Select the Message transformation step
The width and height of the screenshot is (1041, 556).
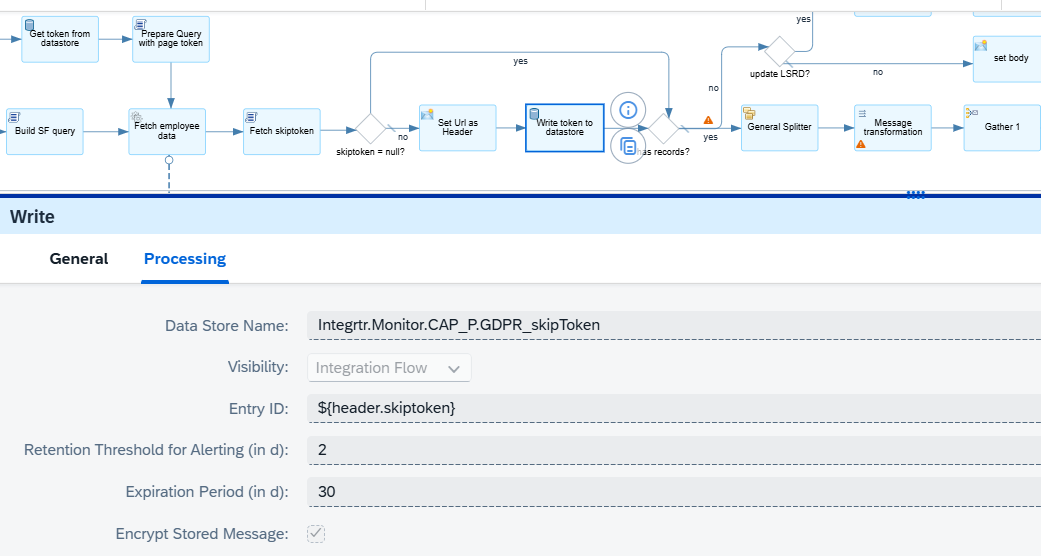[892, 128]
